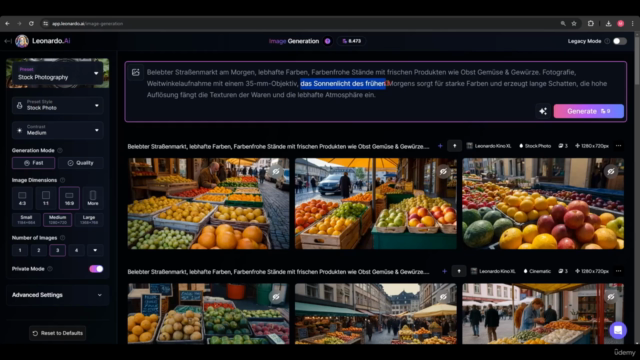The width and height of the screenshot is (640, 360).
Task: Open the Contrast Medium dropdown
Action: 58,130
